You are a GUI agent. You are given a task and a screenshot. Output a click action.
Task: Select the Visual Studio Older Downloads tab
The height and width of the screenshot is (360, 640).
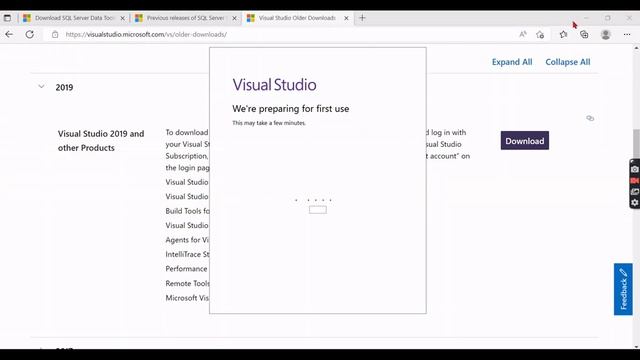tap(297, 18)
